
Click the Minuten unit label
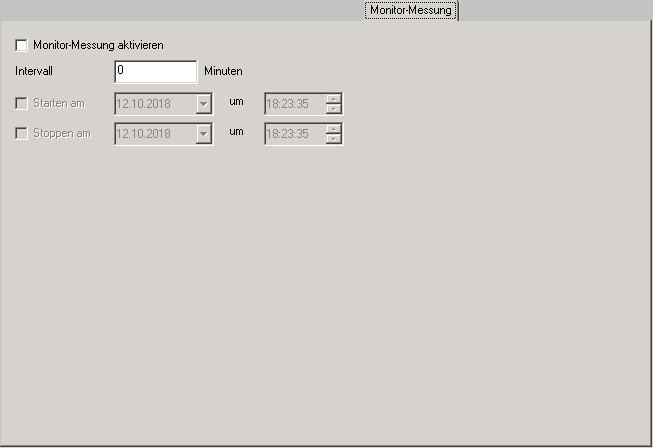[223, 72]
